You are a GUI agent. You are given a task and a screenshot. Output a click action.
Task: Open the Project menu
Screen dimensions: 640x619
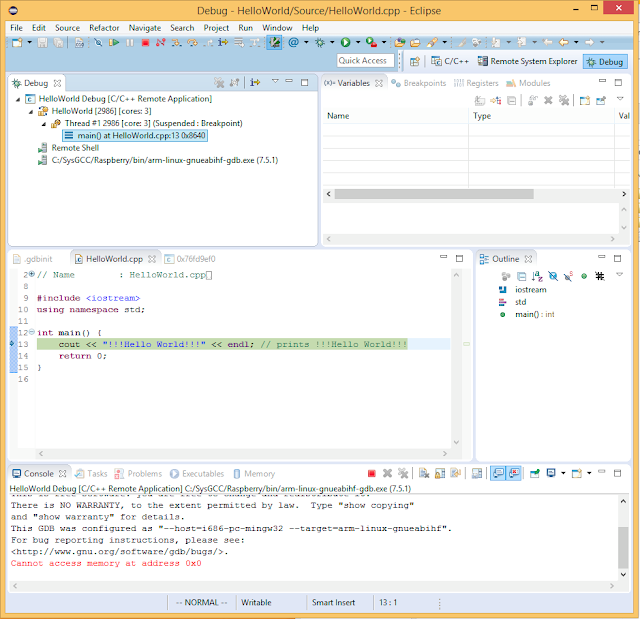(216, 28)
